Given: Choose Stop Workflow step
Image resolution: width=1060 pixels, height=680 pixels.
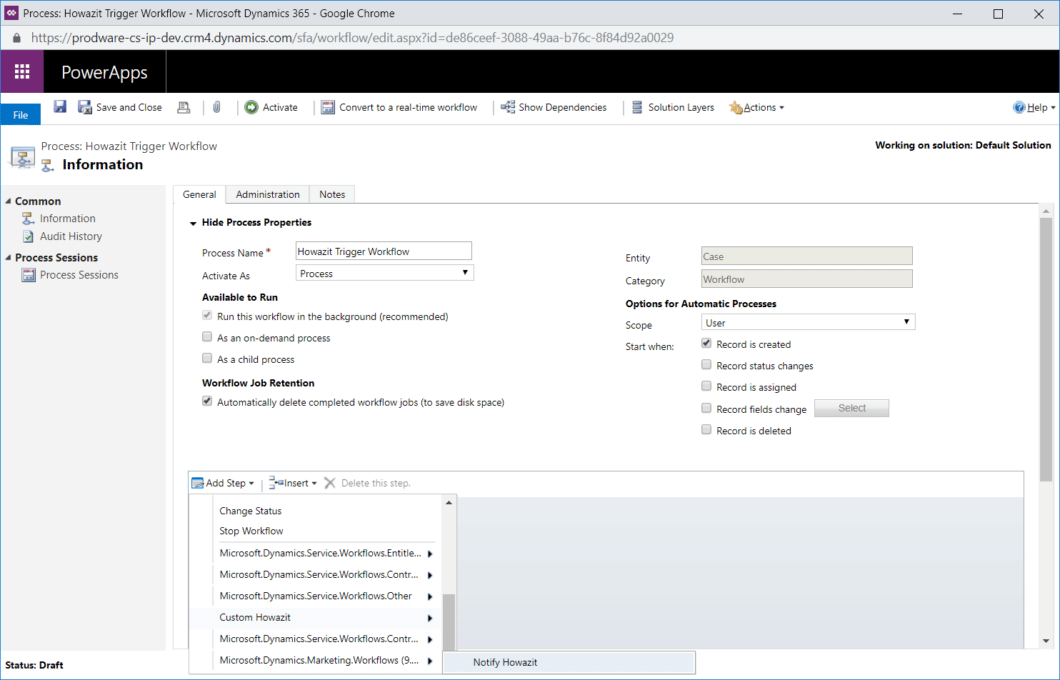Looking at the screenshot, I should (251, 531).
